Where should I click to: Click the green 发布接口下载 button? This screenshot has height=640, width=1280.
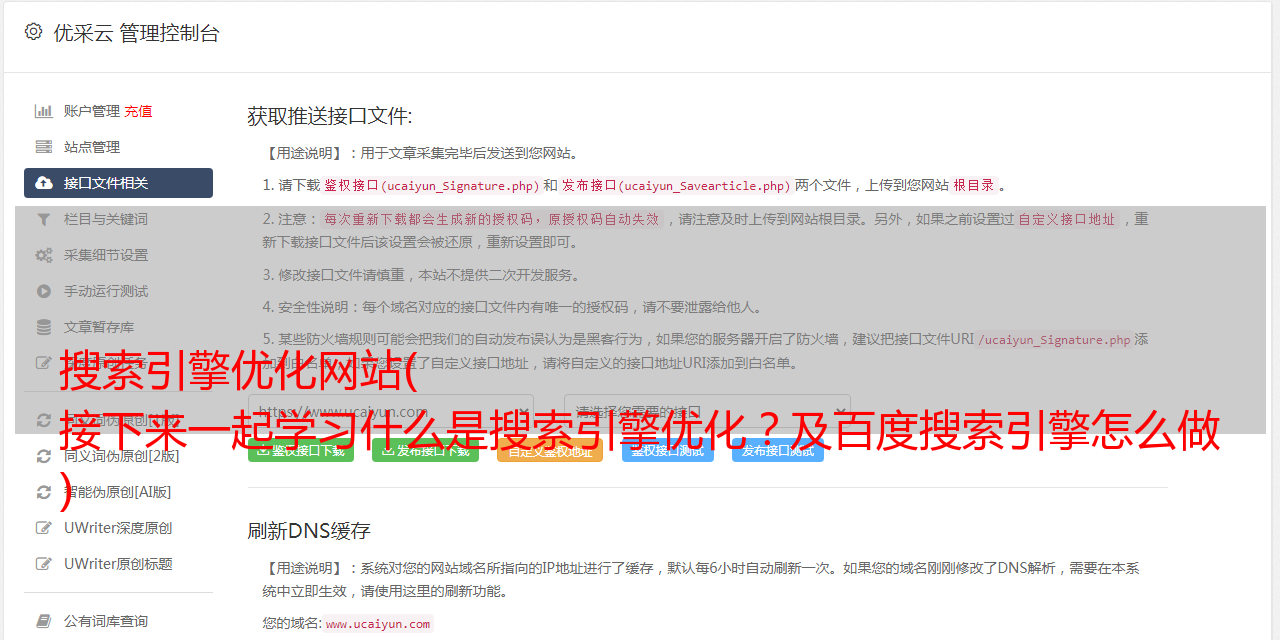[425, 451]
